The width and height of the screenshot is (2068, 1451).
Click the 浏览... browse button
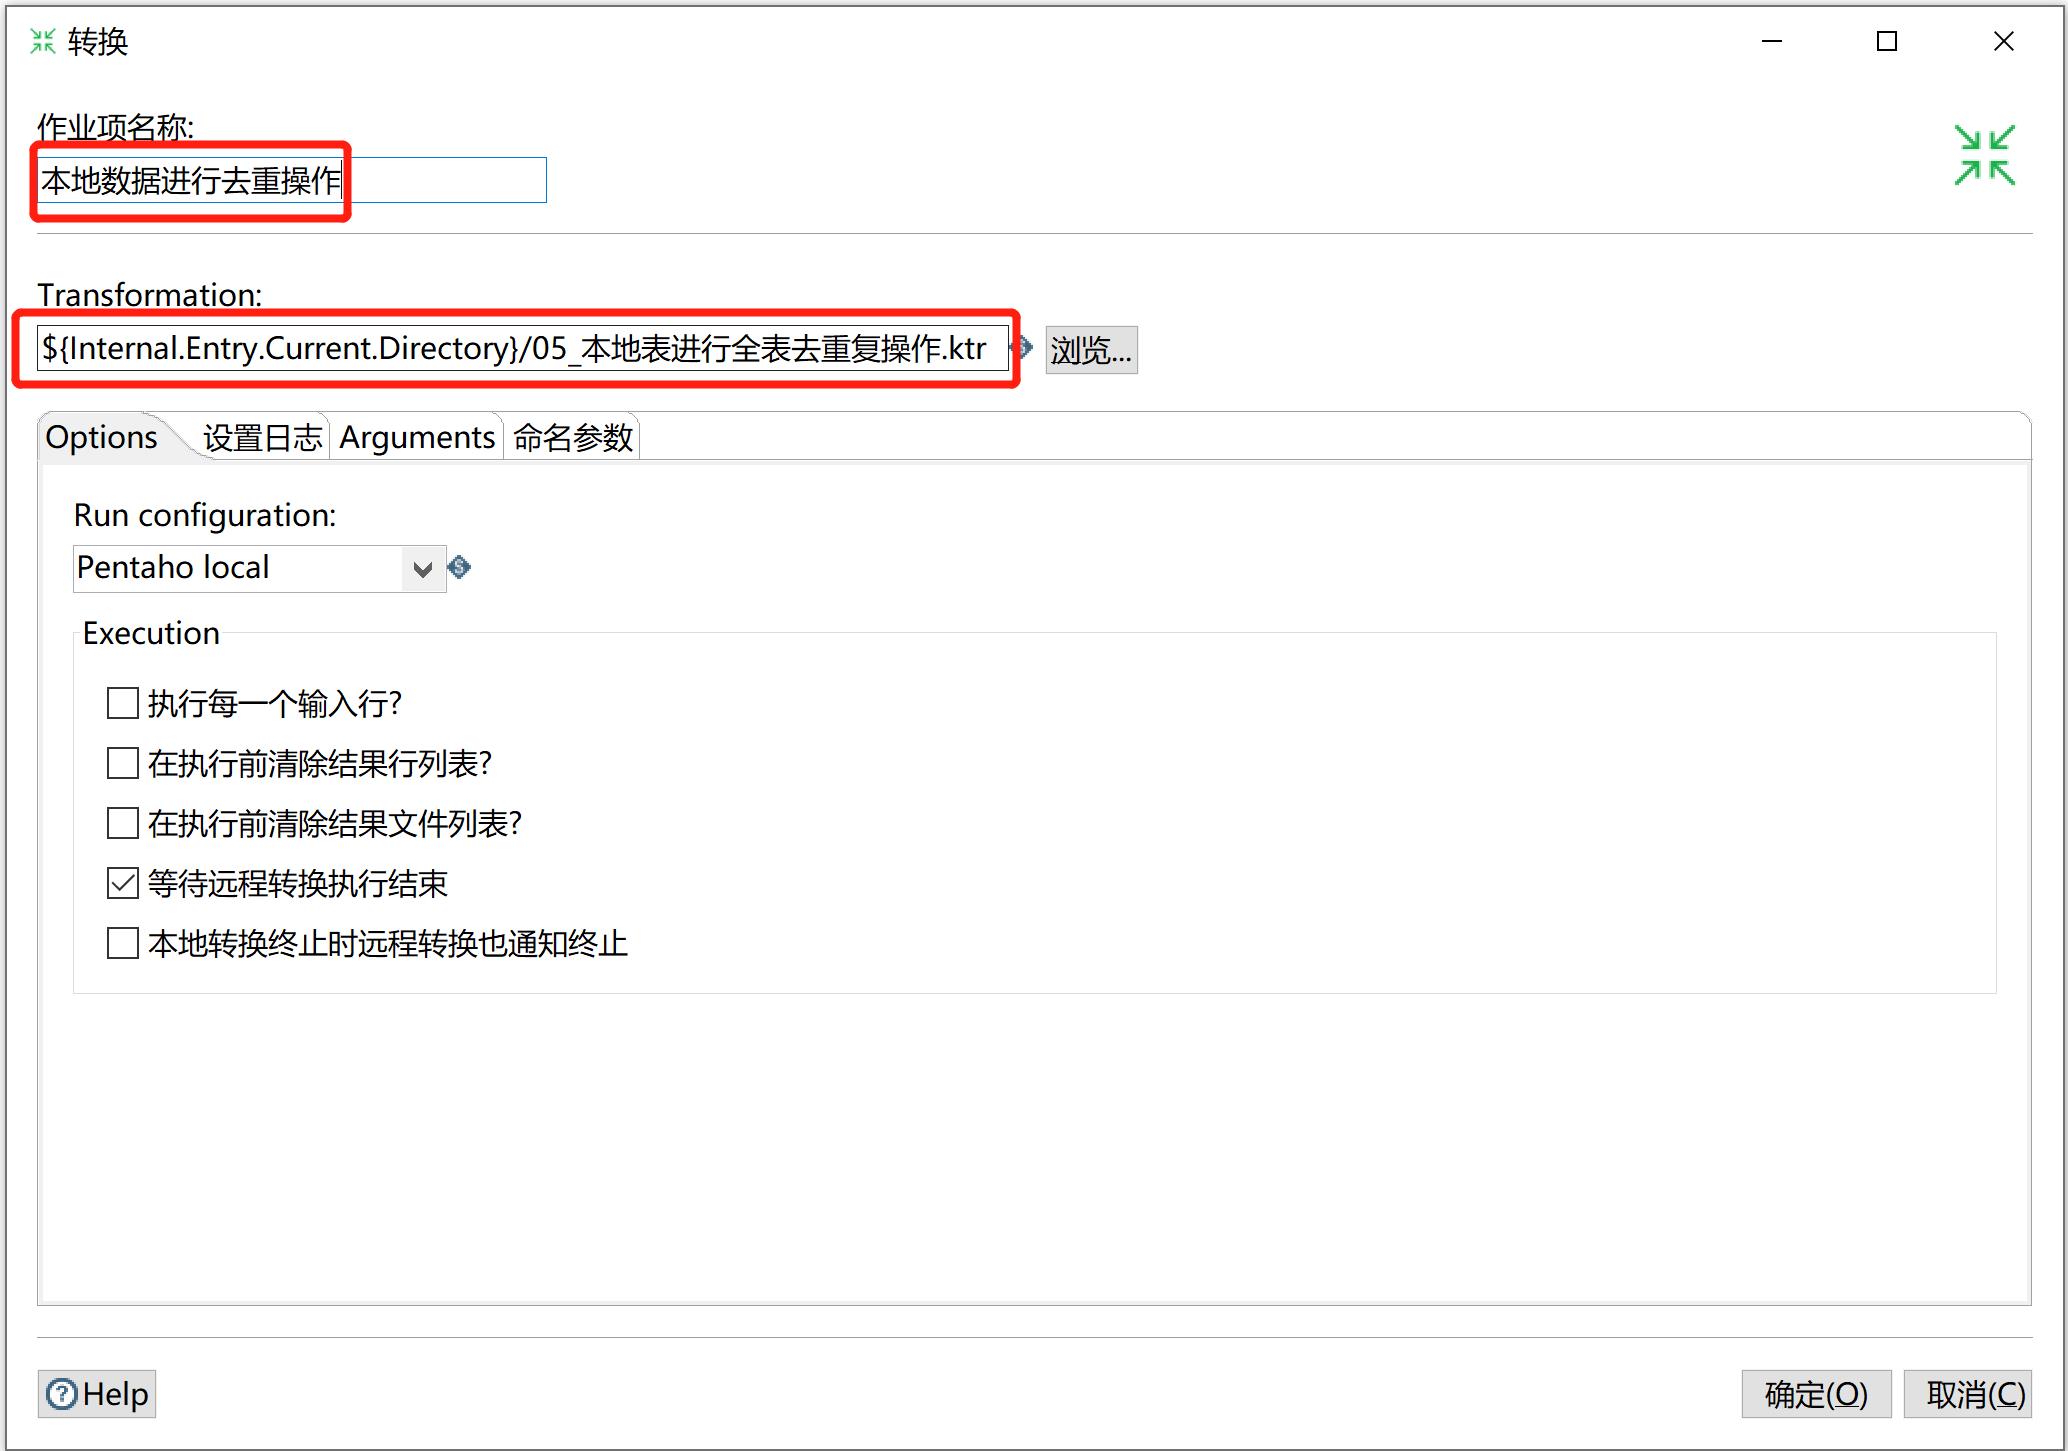pos(1091,350)
